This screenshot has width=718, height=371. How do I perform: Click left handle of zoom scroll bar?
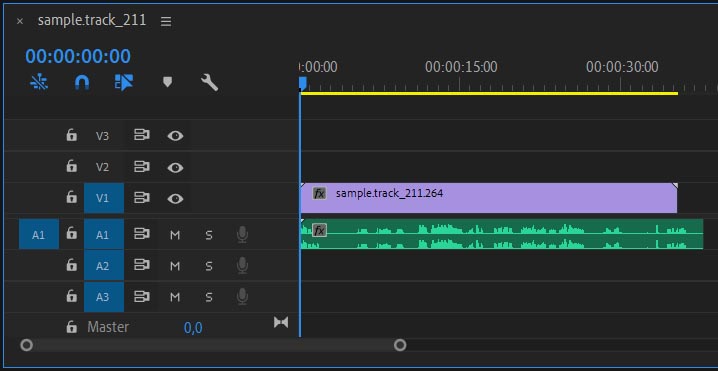click(x=27, y=345)
